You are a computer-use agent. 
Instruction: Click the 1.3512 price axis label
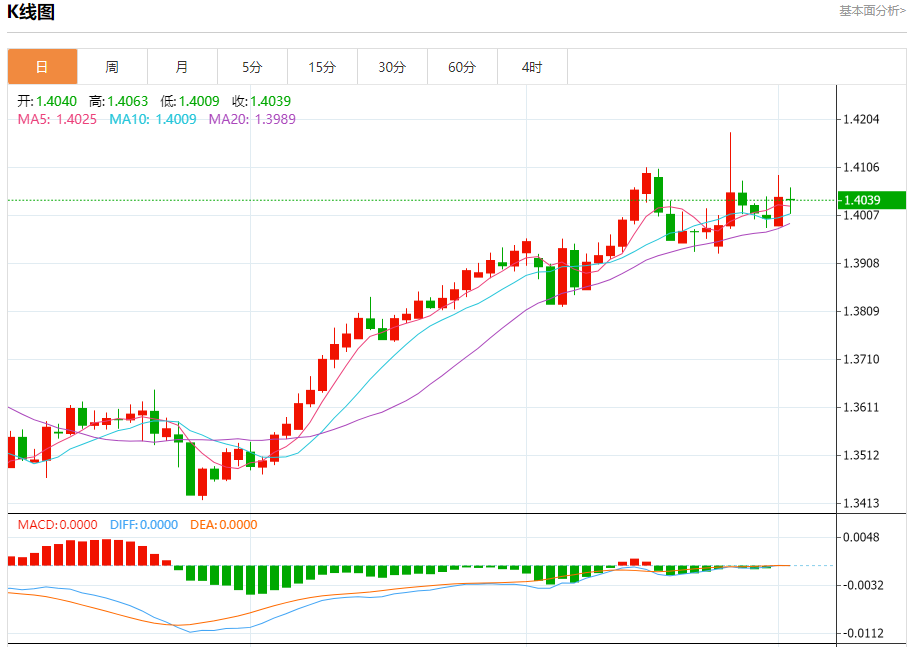(861, 455)
